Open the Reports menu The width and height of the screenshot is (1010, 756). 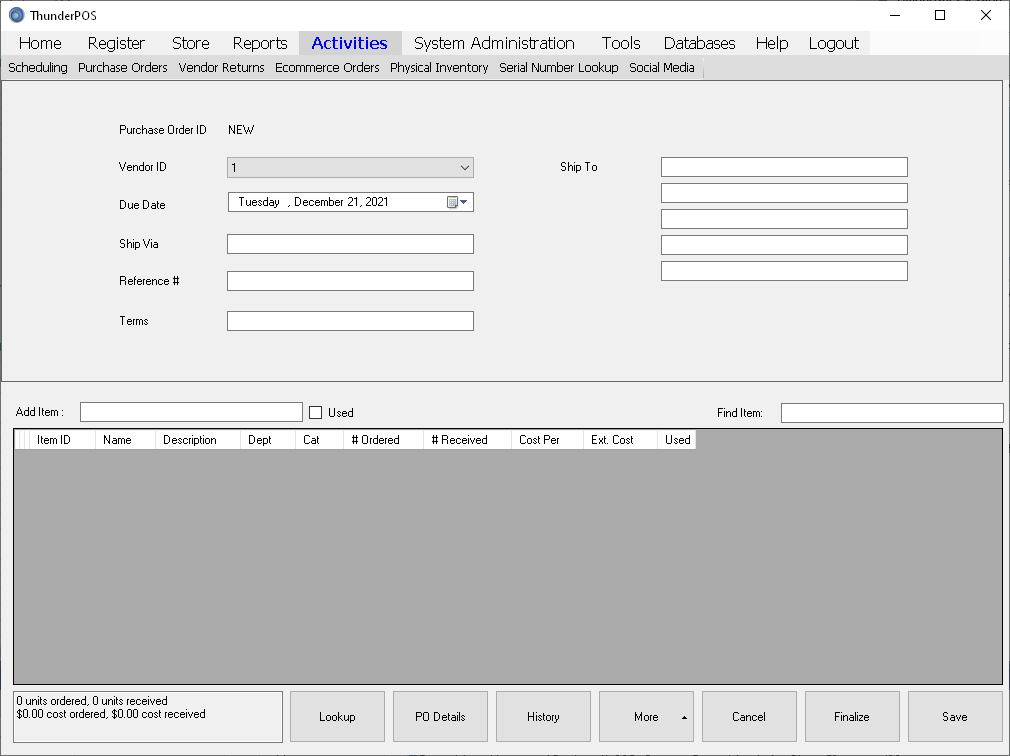point(260,43)
